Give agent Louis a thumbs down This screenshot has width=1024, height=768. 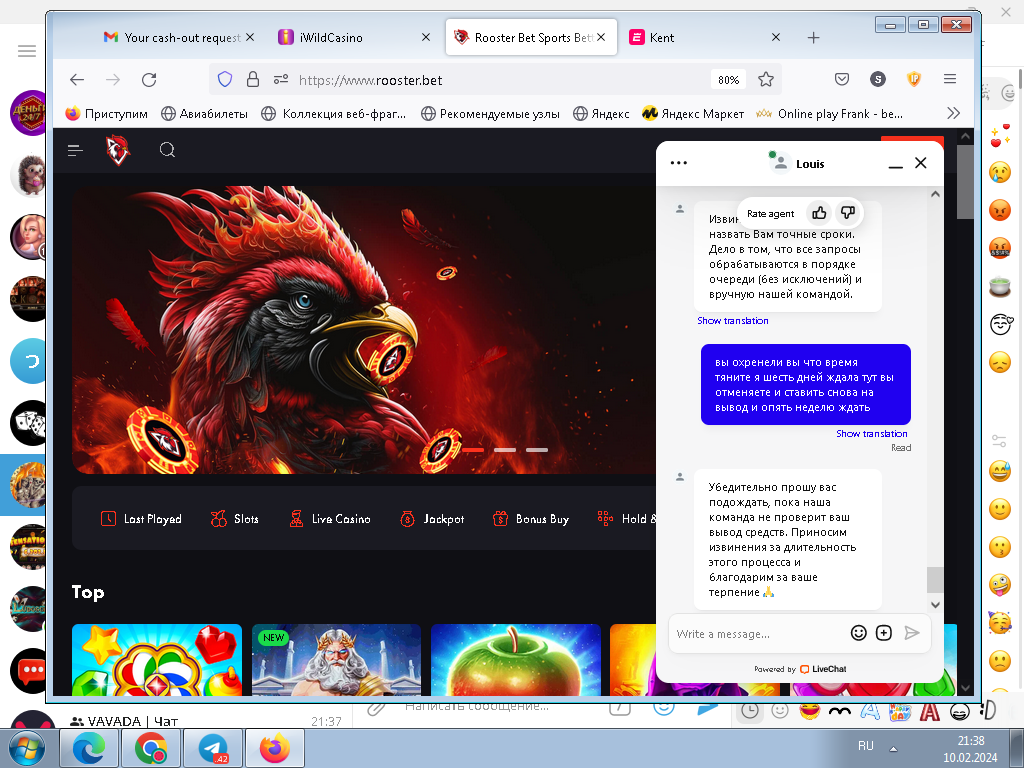848,213
